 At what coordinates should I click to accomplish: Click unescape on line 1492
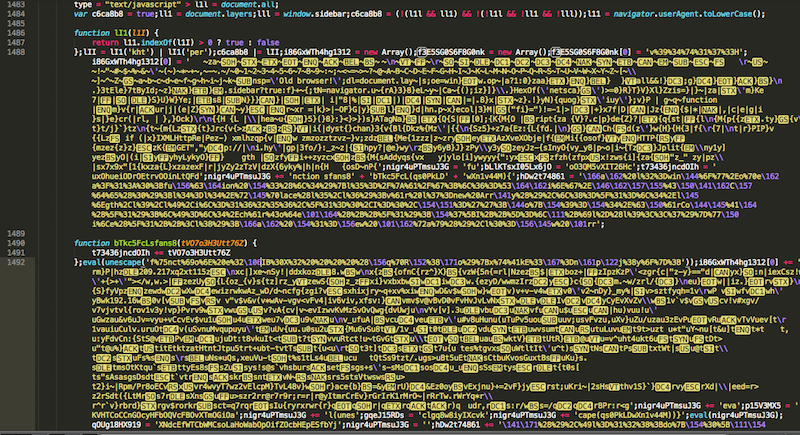[x=124, y=262]
